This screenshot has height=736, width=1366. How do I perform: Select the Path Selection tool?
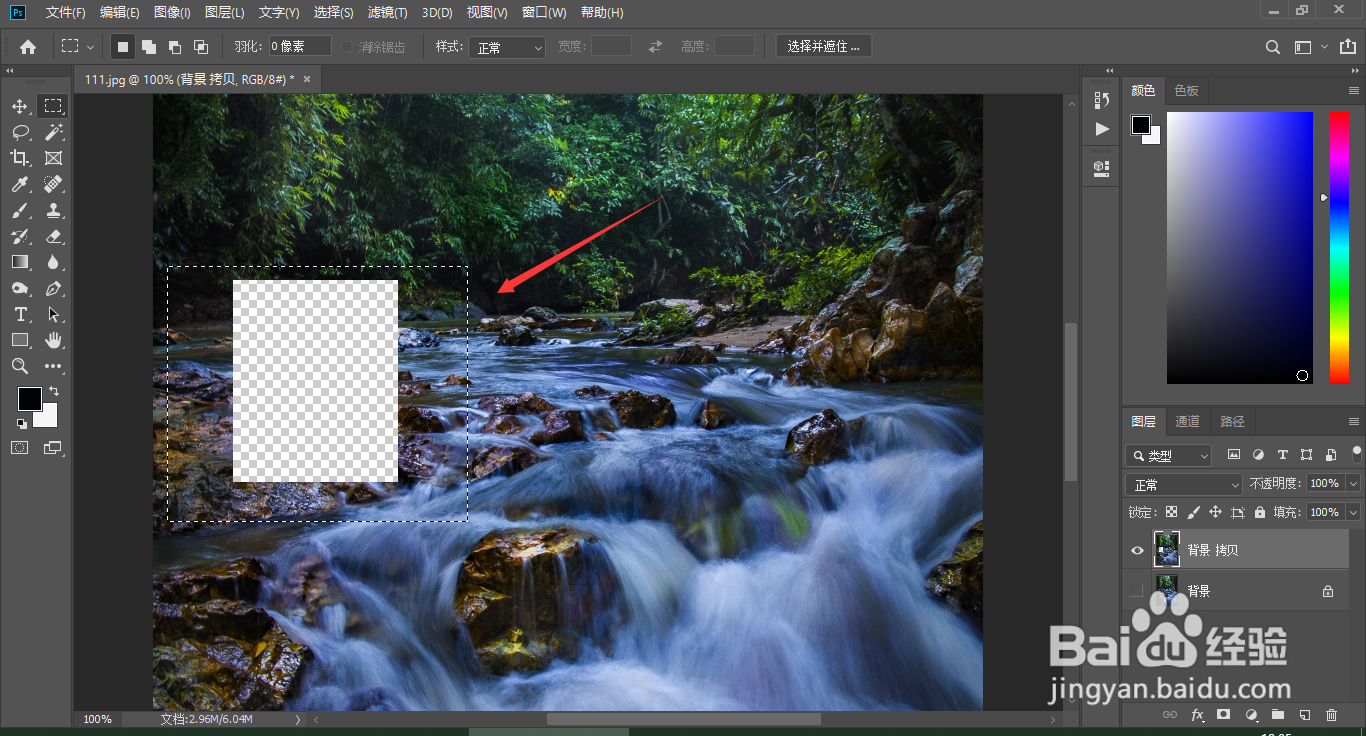54,314
